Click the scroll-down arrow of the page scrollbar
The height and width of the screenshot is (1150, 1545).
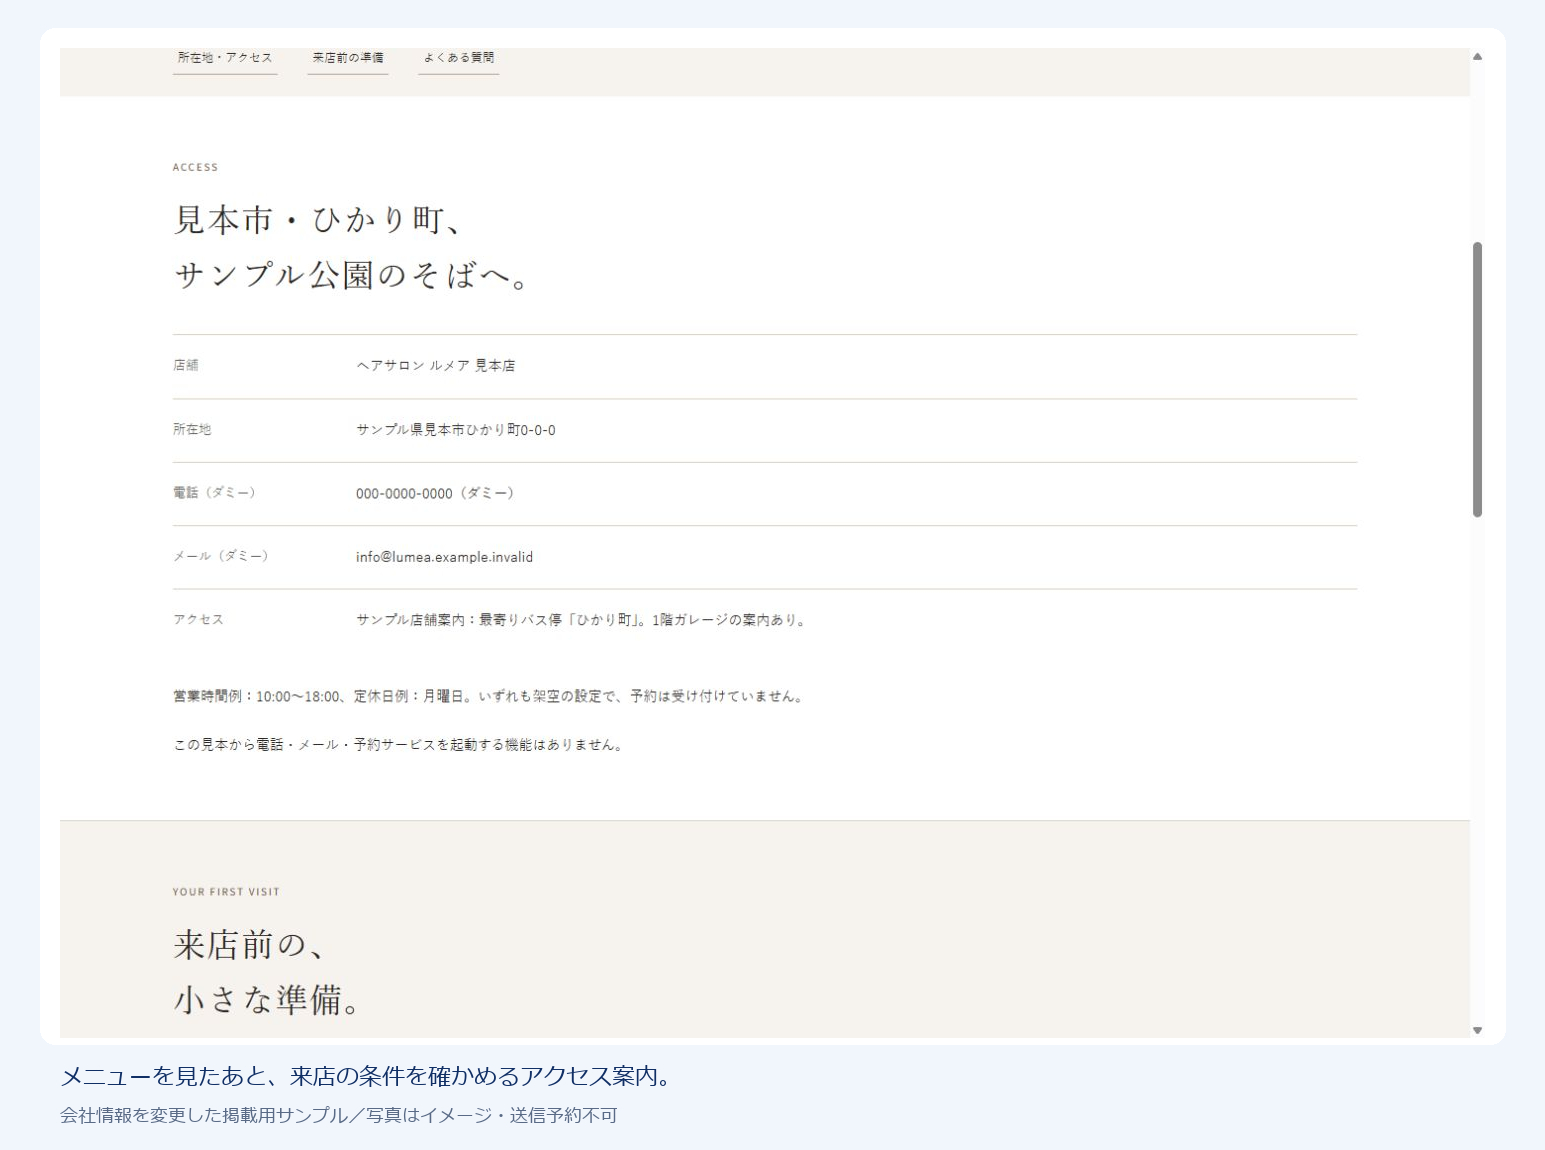[x=1477, y=1030]
